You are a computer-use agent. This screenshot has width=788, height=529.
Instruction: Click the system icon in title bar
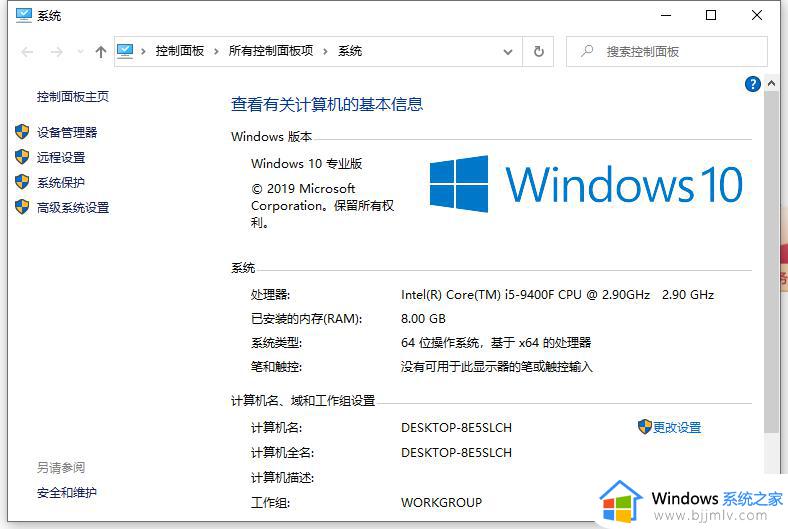[x=24, y=16]
